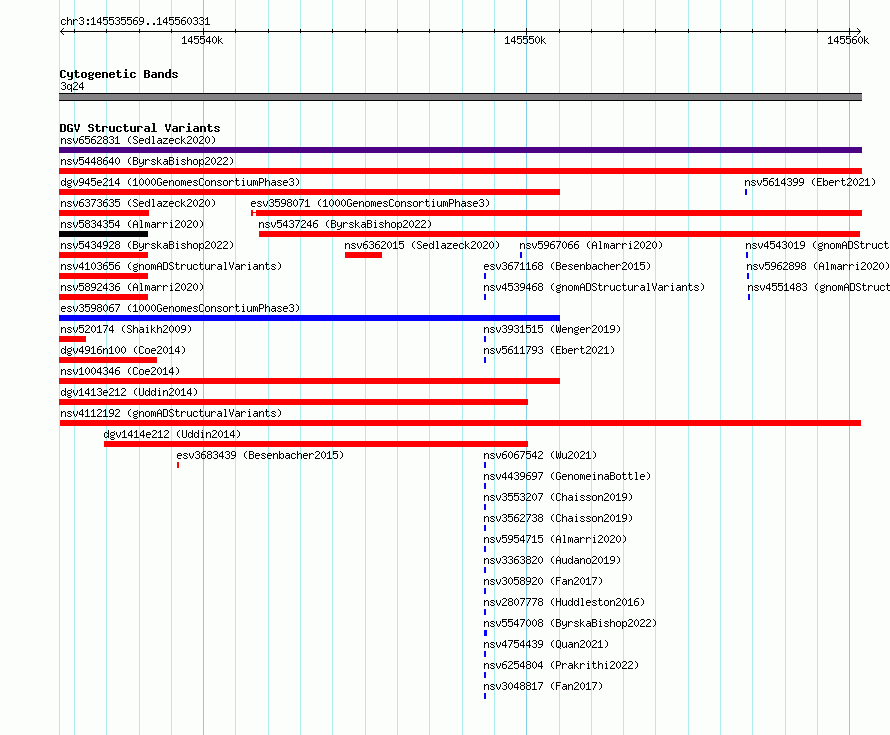The height and width of the screenshot is (735, 890).
Task: Click nsv3058920 (Fan2017) label
Action: (x=543, y=581)
